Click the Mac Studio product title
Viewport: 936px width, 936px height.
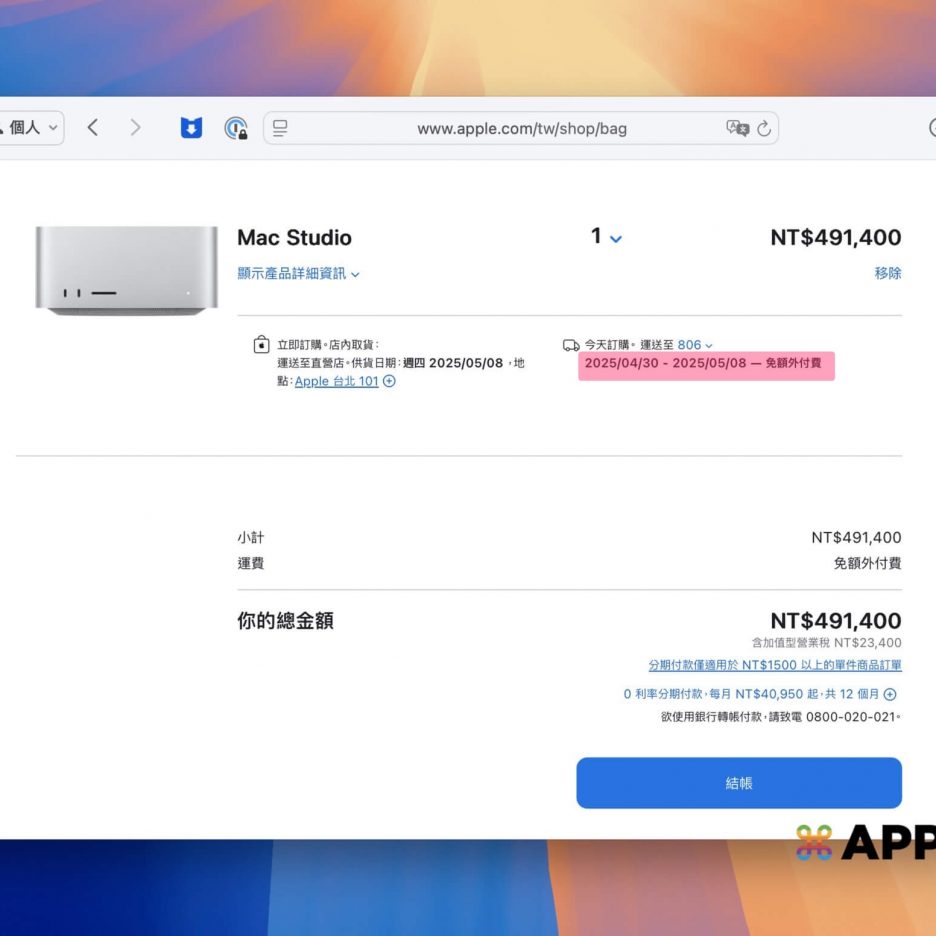coord(294,238)
